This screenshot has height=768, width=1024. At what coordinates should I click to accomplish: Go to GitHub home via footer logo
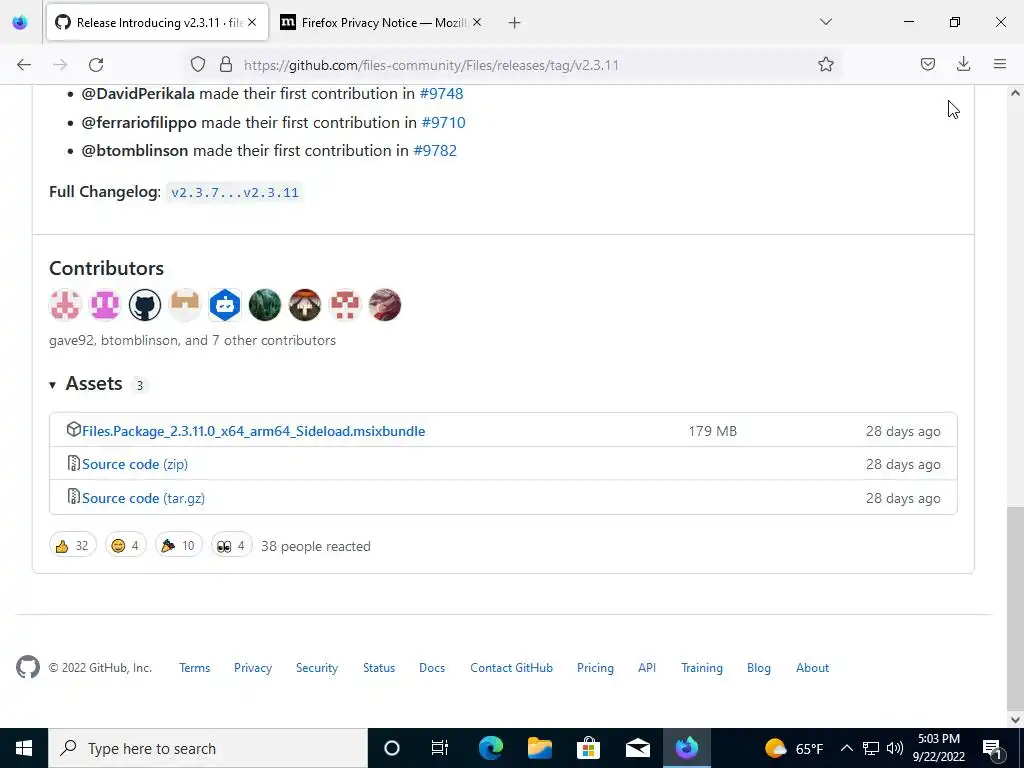point(28,667)
